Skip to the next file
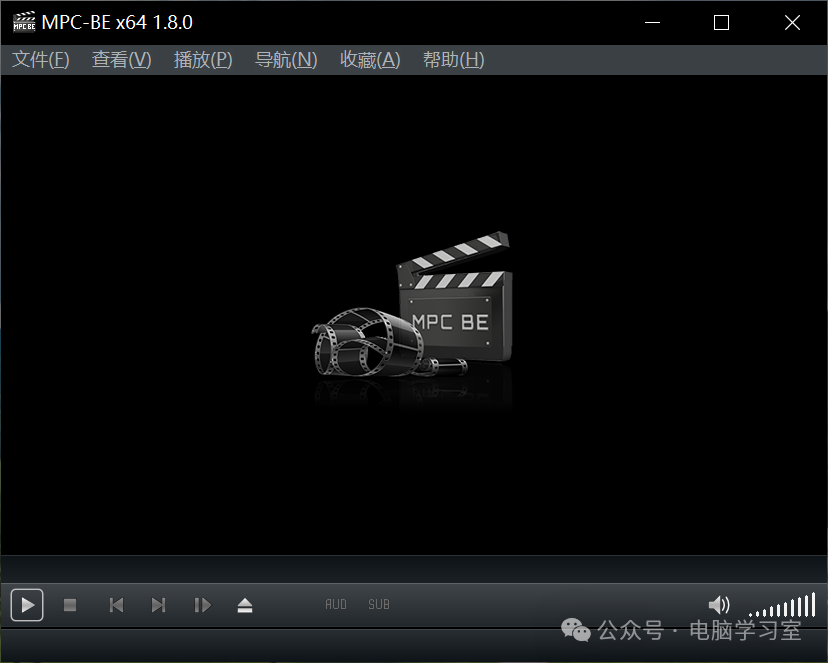Viewport: 828px width, 663px height. [158, 604]
